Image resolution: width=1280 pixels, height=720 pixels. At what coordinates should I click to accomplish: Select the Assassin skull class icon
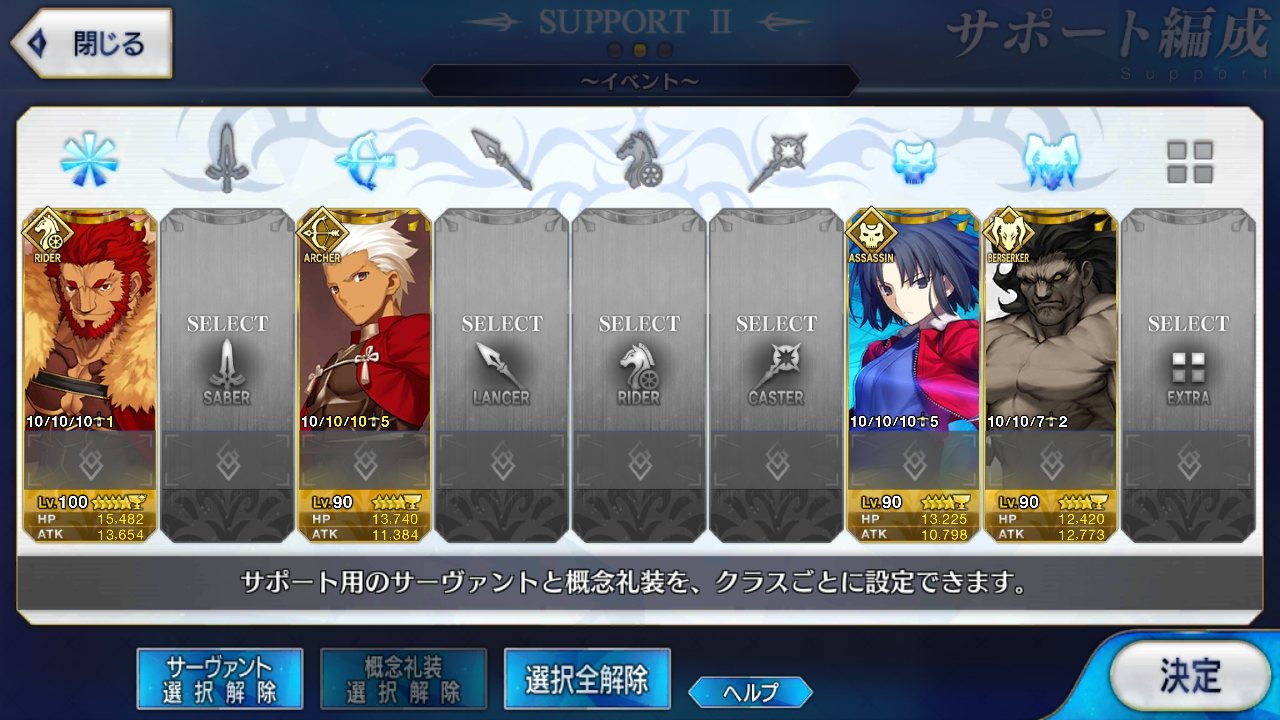[x=913, y=160]
